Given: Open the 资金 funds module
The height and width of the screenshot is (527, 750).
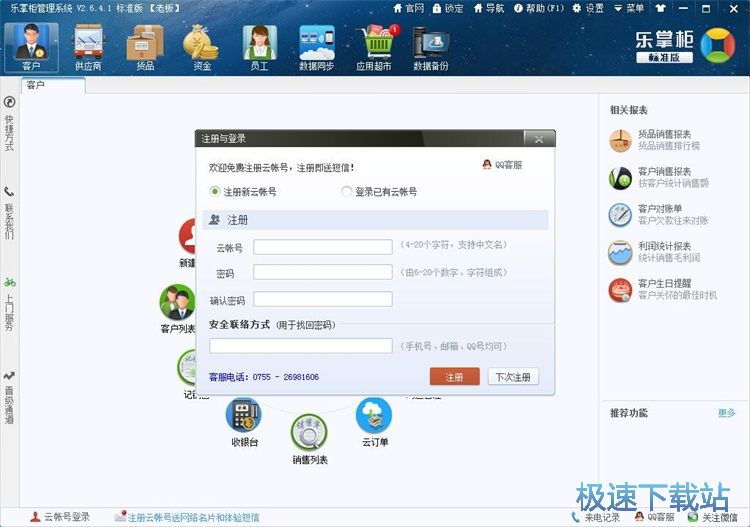Looking at the screenshot, I should pos(202,47).
